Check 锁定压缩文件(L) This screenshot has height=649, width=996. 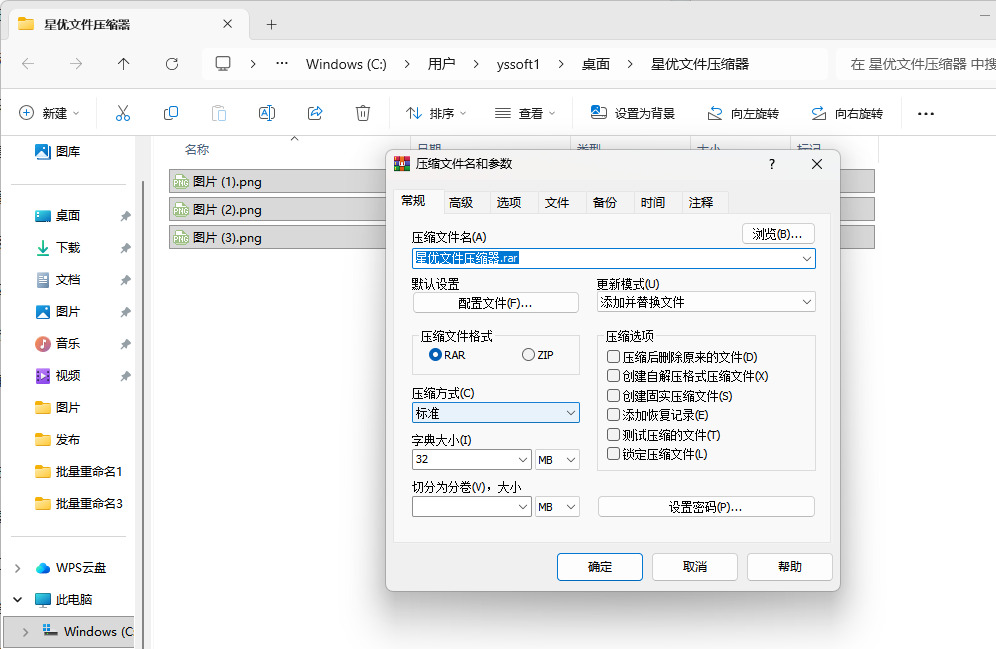(614, 453)
